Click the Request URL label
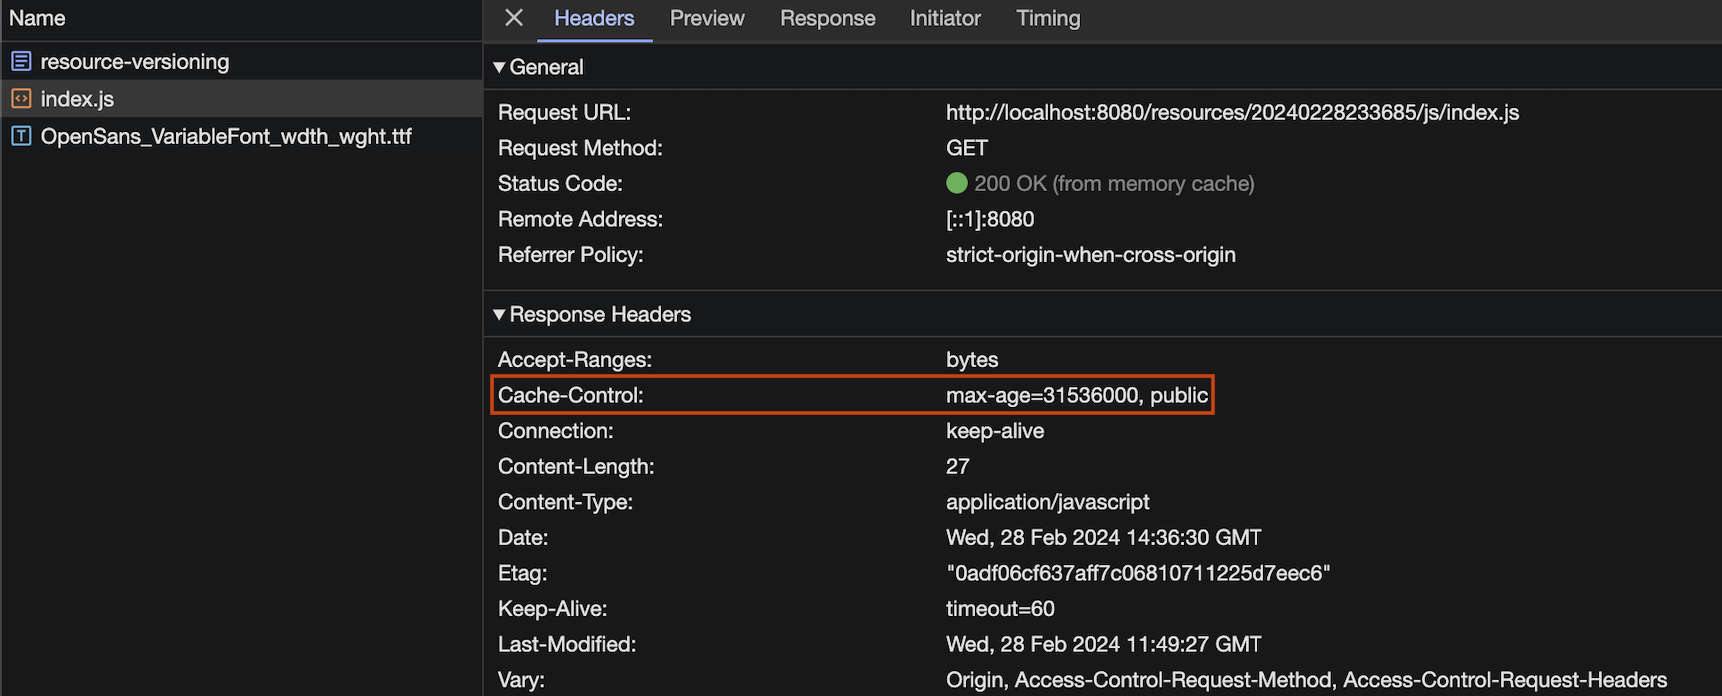Screen dimensions: 1722x696 (564, 112)
